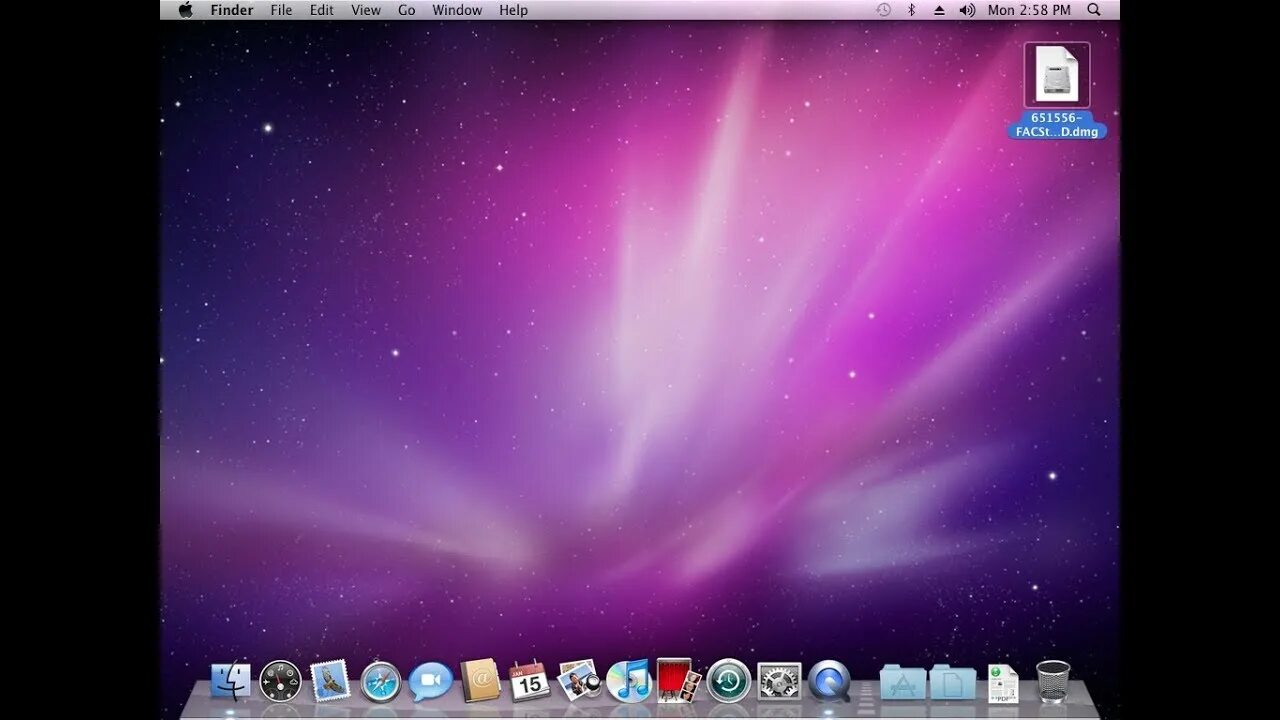Click the Time Machine menu bar icon
Image resolution: width=1280 pixels, height=720 pixels.
pos(883,10)
